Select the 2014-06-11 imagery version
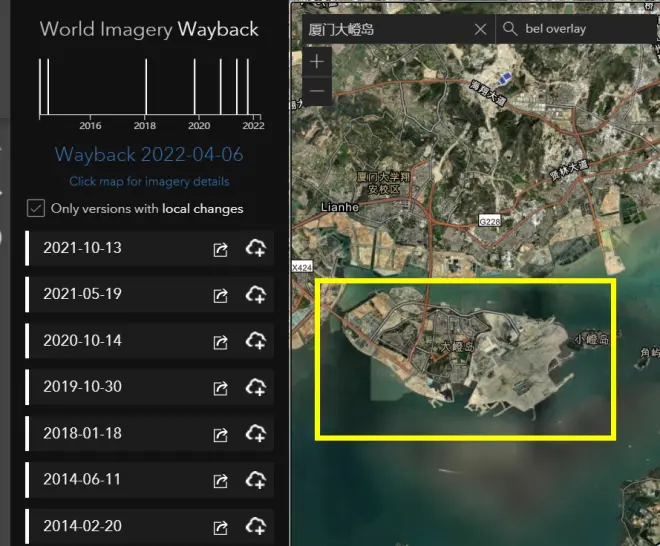 (149, 479)
